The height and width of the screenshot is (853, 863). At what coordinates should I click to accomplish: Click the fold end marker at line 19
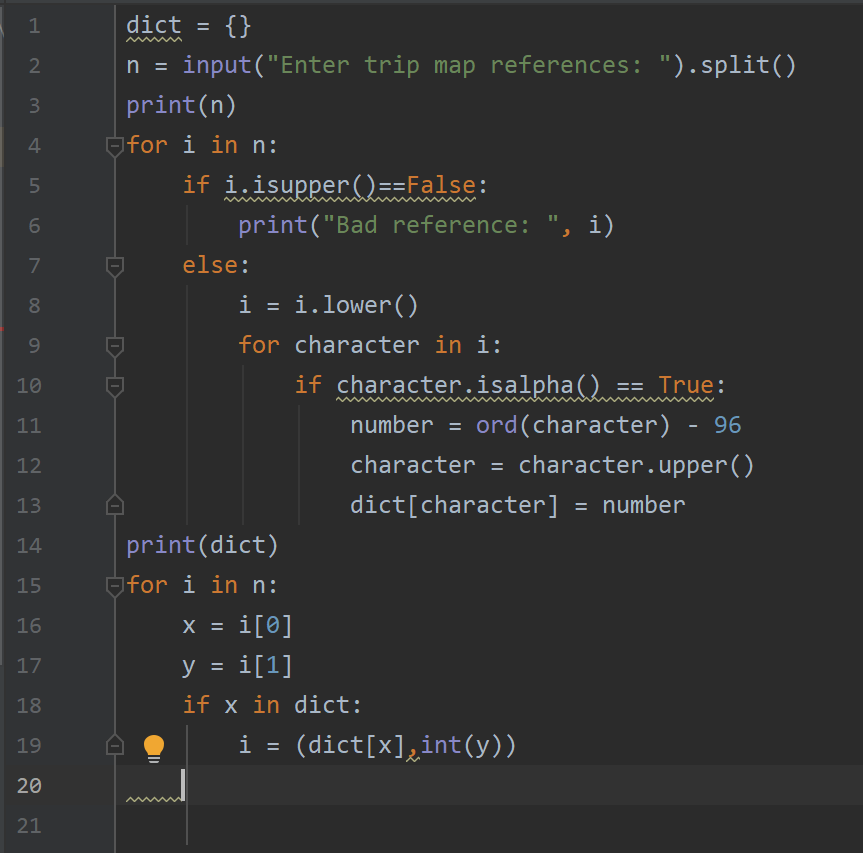point(114,745)
